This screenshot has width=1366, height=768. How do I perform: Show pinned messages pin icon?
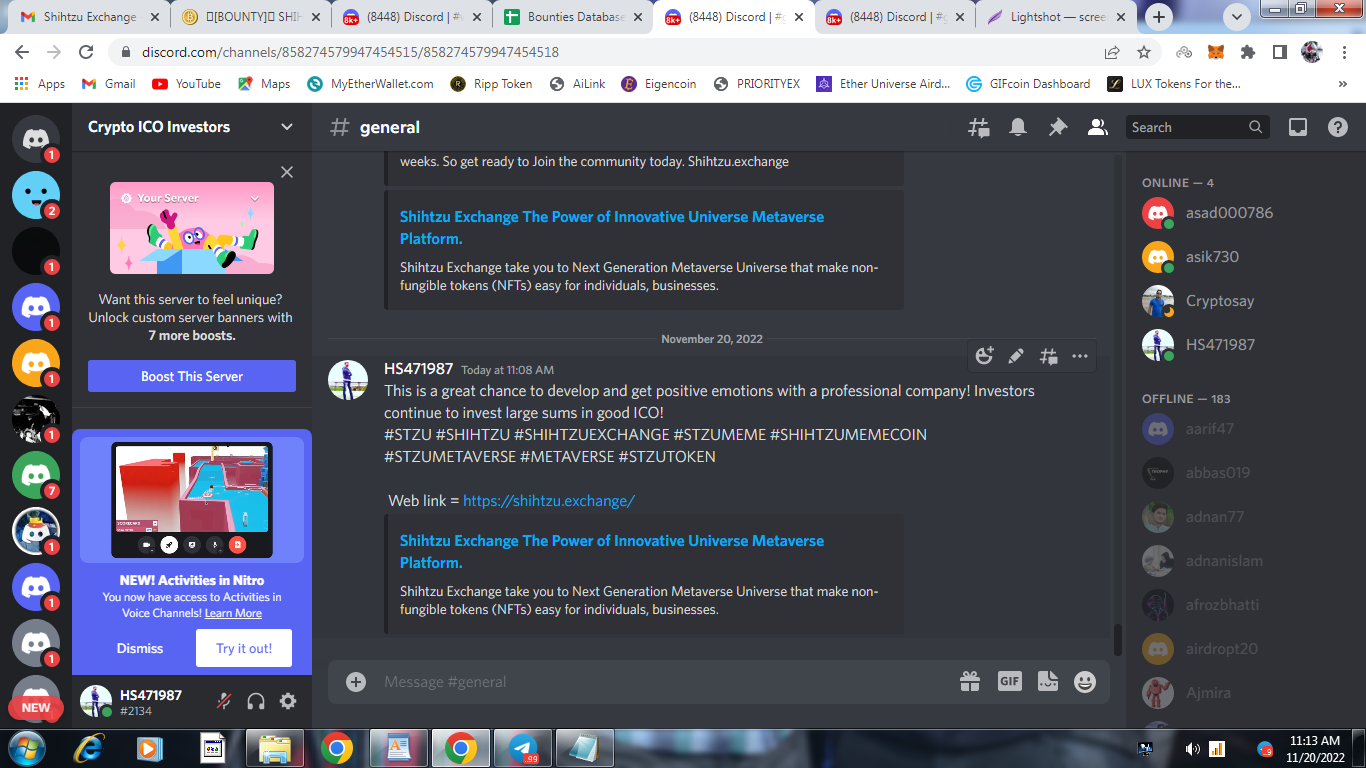pos(1058,127)
